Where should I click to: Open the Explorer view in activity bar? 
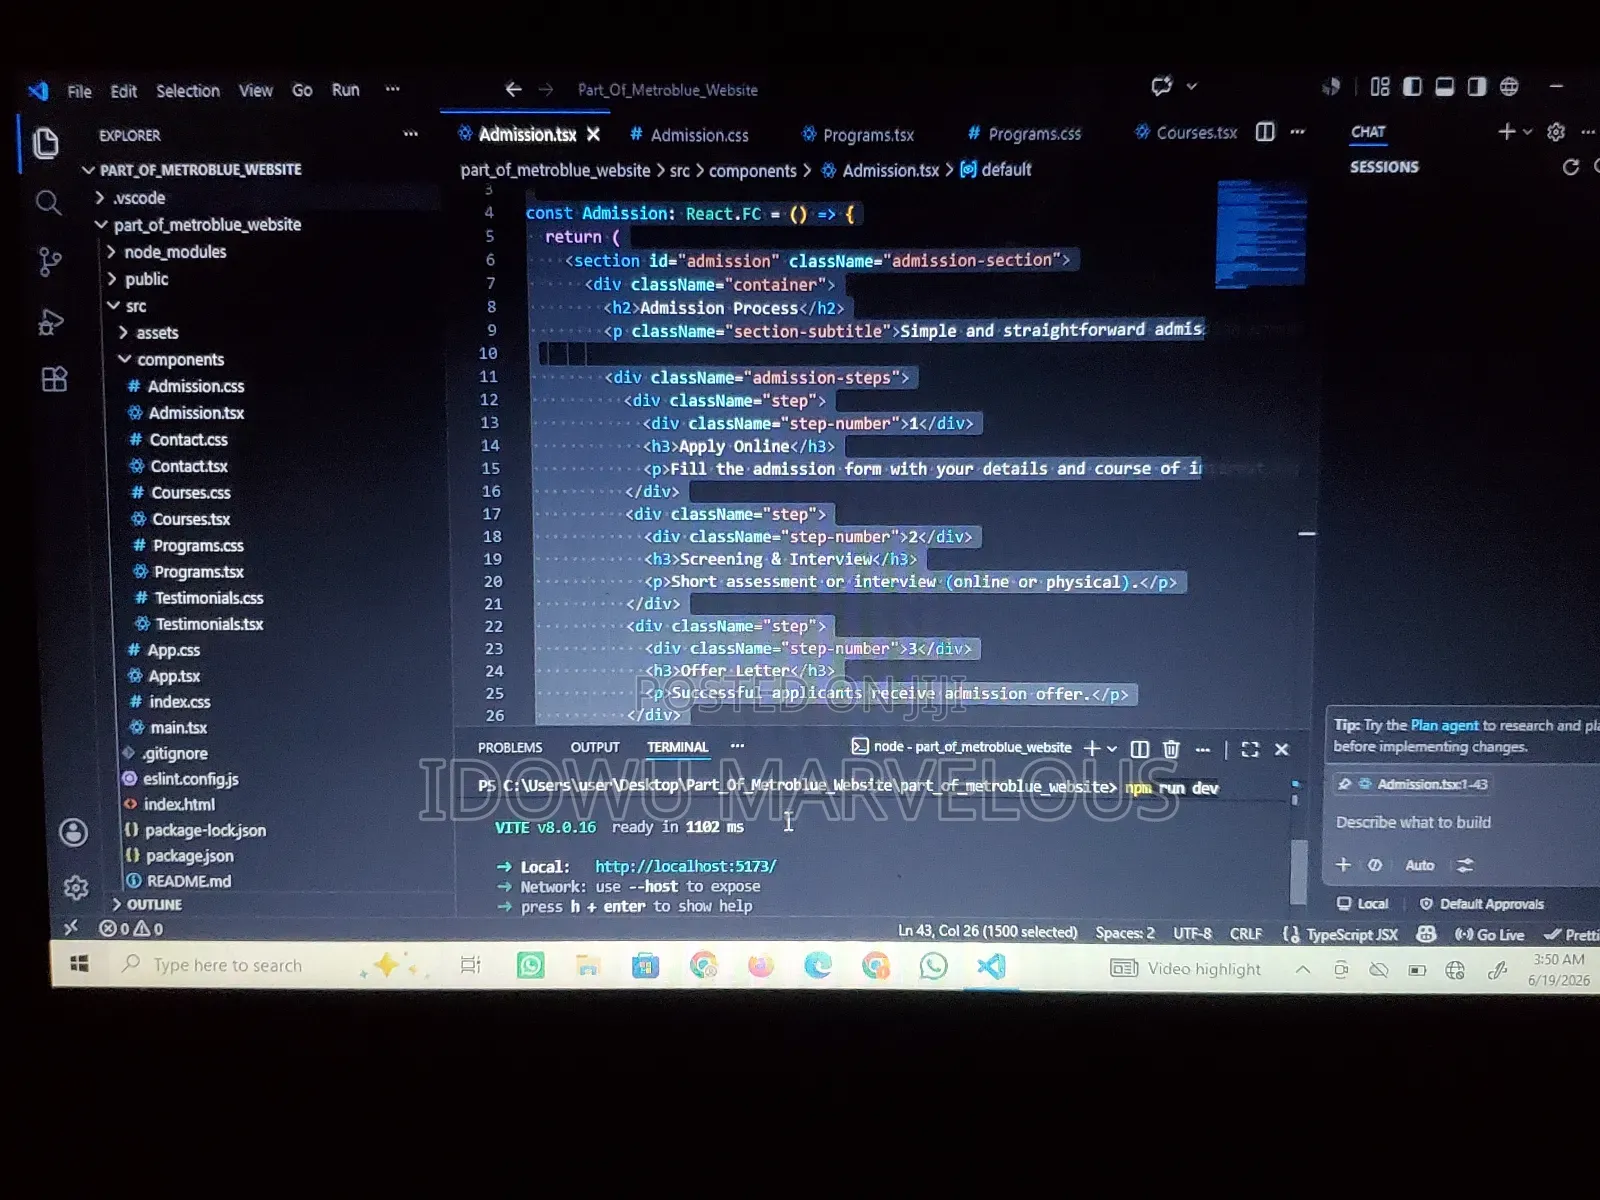(x=45, y=144)
